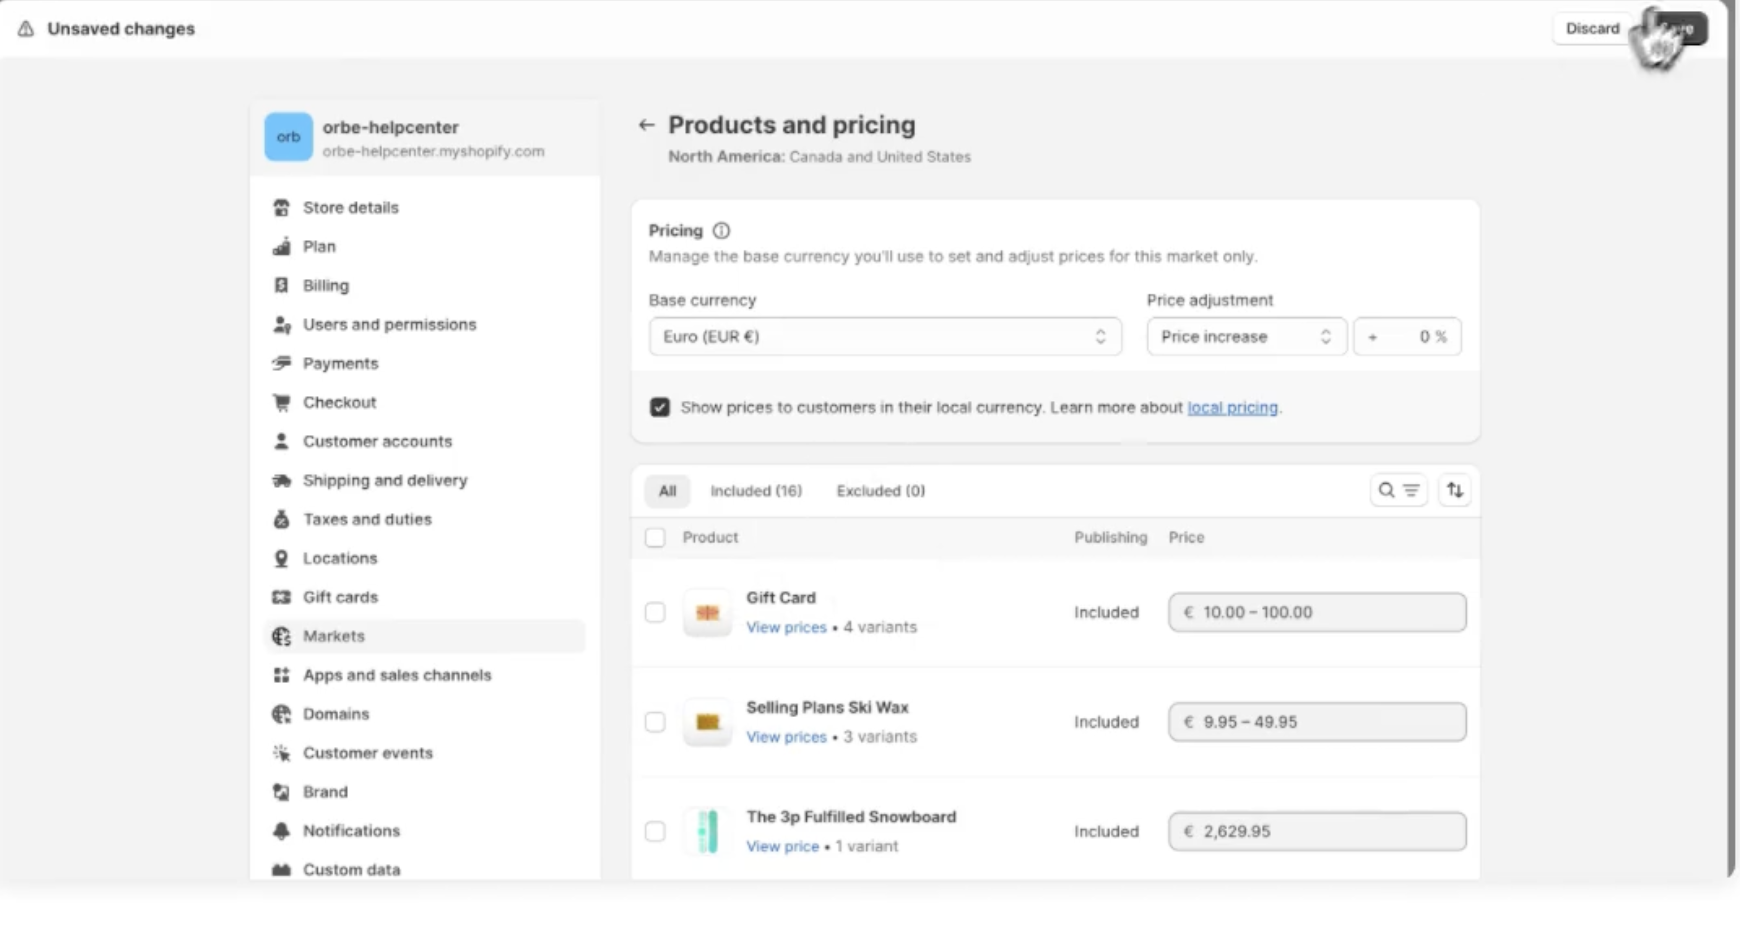This screenshot has width=1740, height=940.
Task: Uncheck Show prices in local currency
Action: (x=660, y=407)
